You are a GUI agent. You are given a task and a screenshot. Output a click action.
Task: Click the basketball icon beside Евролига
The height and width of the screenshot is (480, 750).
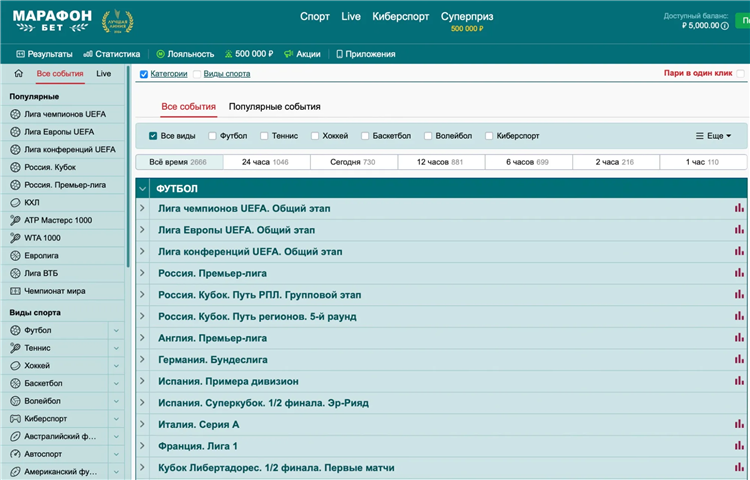coord(15,256)
